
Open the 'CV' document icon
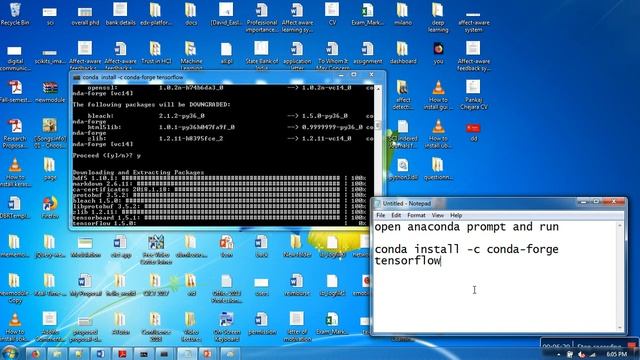click(332, 13)
